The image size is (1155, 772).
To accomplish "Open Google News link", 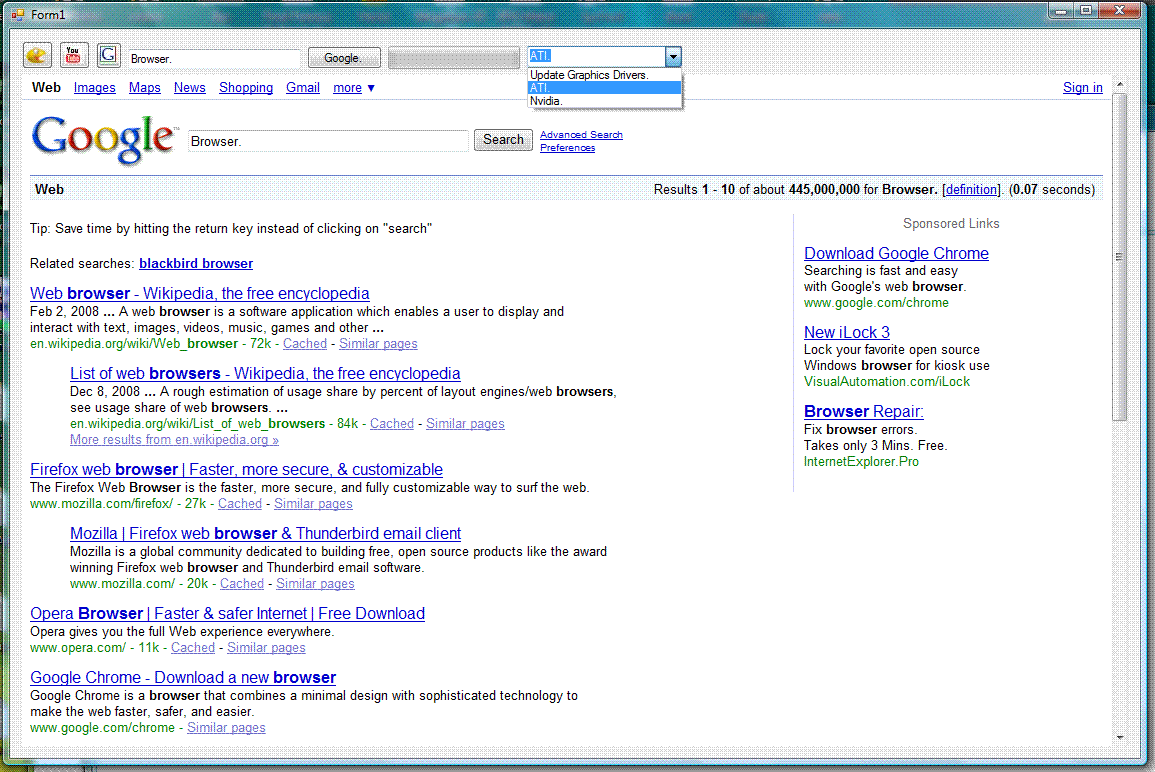I will (x=189, y=88).
